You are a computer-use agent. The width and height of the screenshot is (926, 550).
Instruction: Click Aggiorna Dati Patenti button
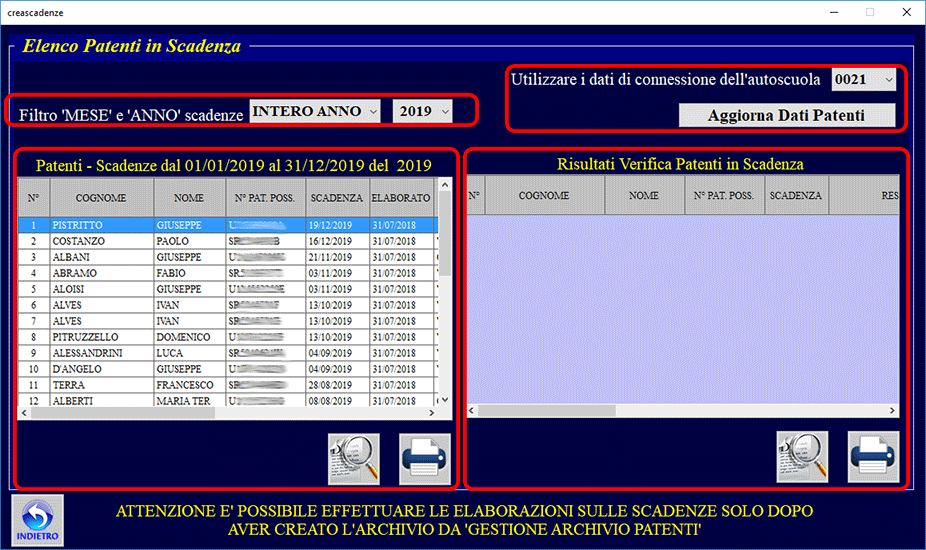click(787, 115)
